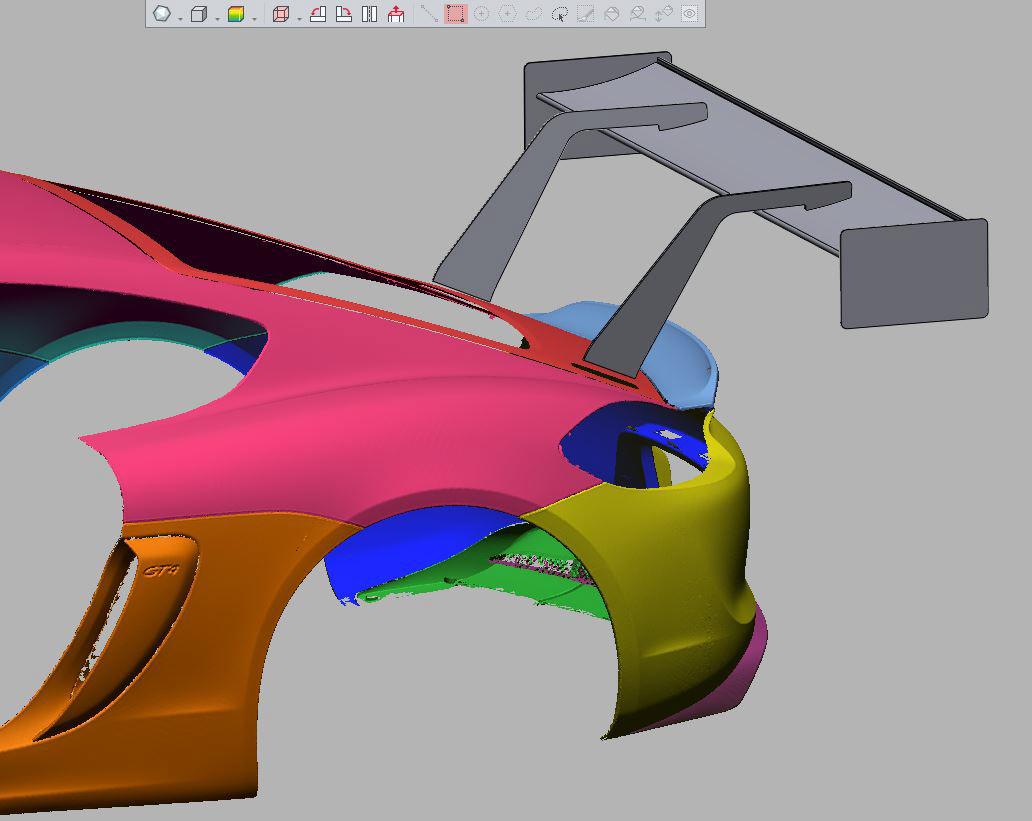Open the mesh display mode dropdown arrow
1032x821 pixels.
[x=180, y=19]
